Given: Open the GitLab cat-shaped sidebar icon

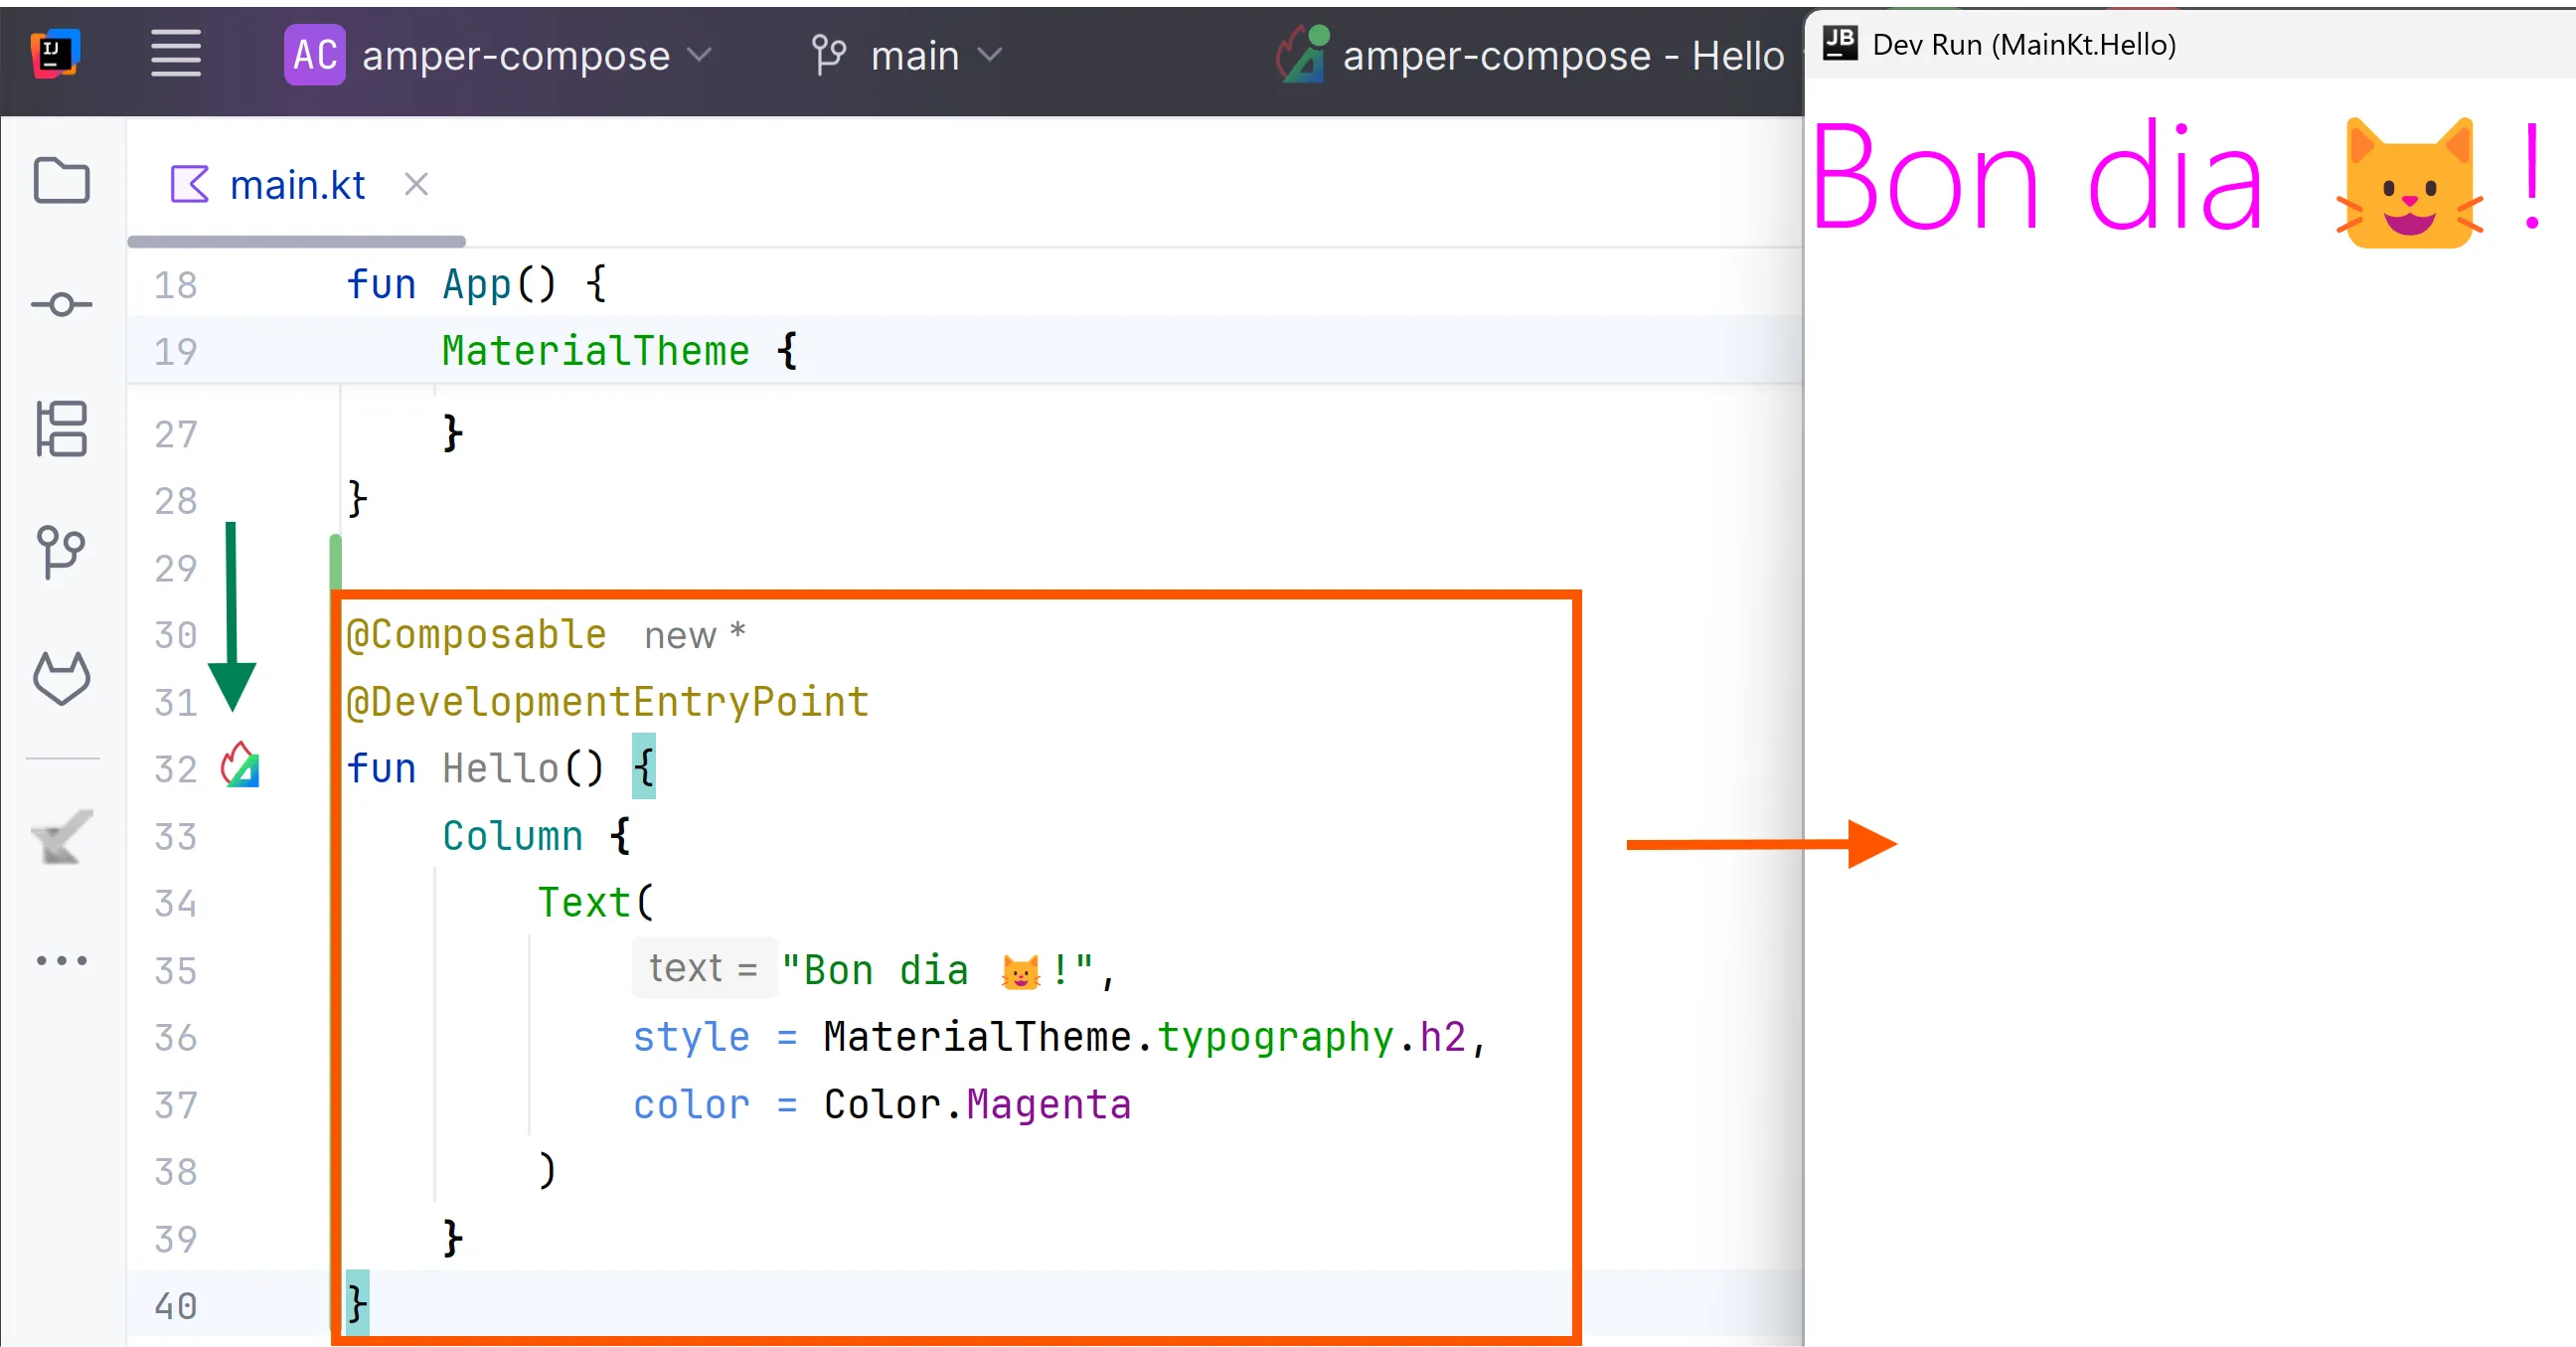Looking at the screenshot, I should click(x=61, y=678).
